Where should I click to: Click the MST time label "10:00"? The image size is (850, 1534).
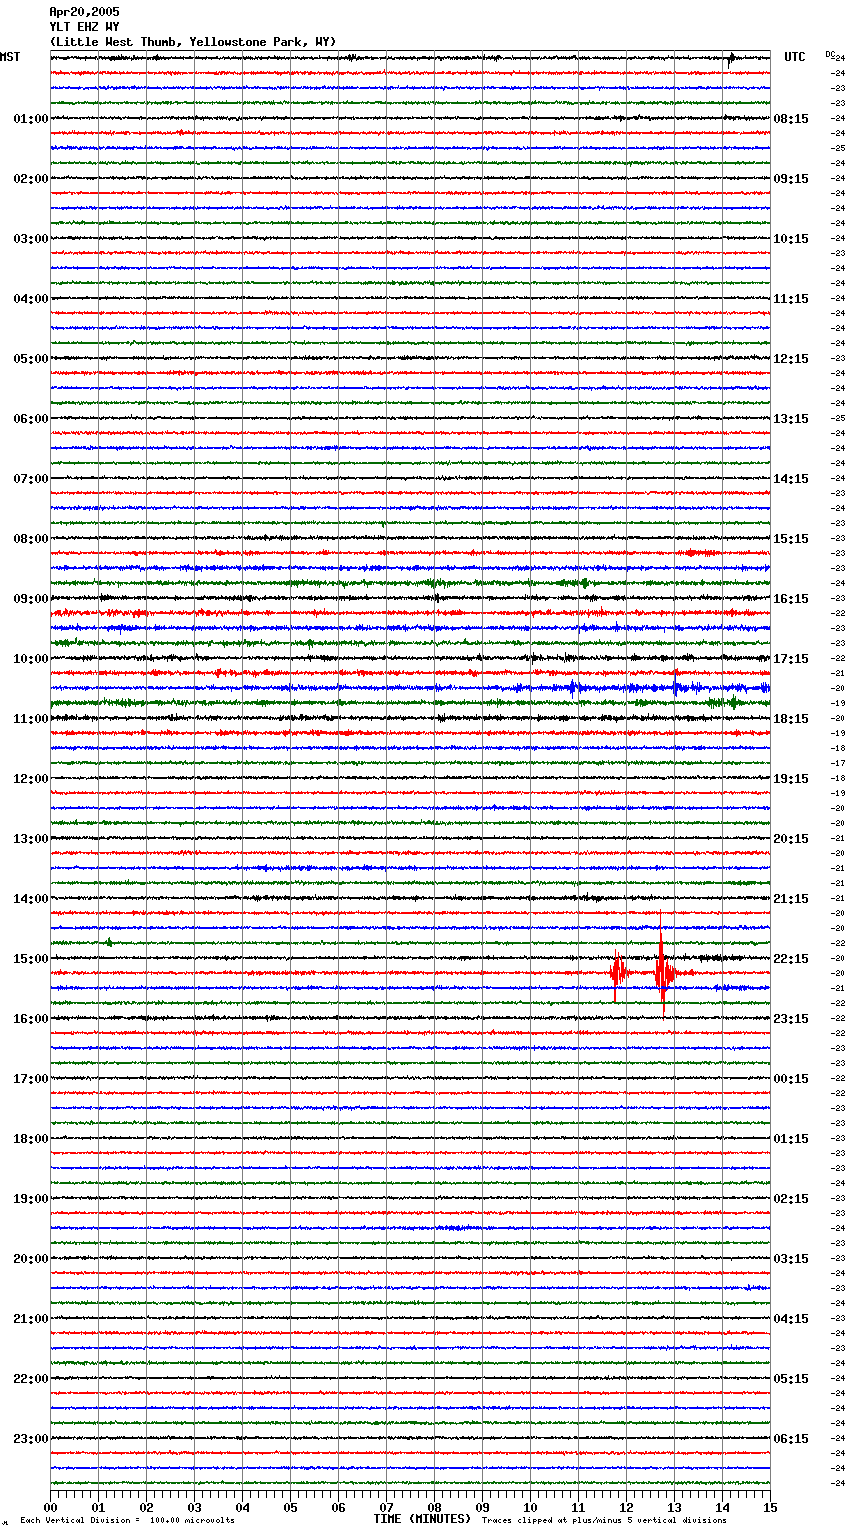[31, 659]
